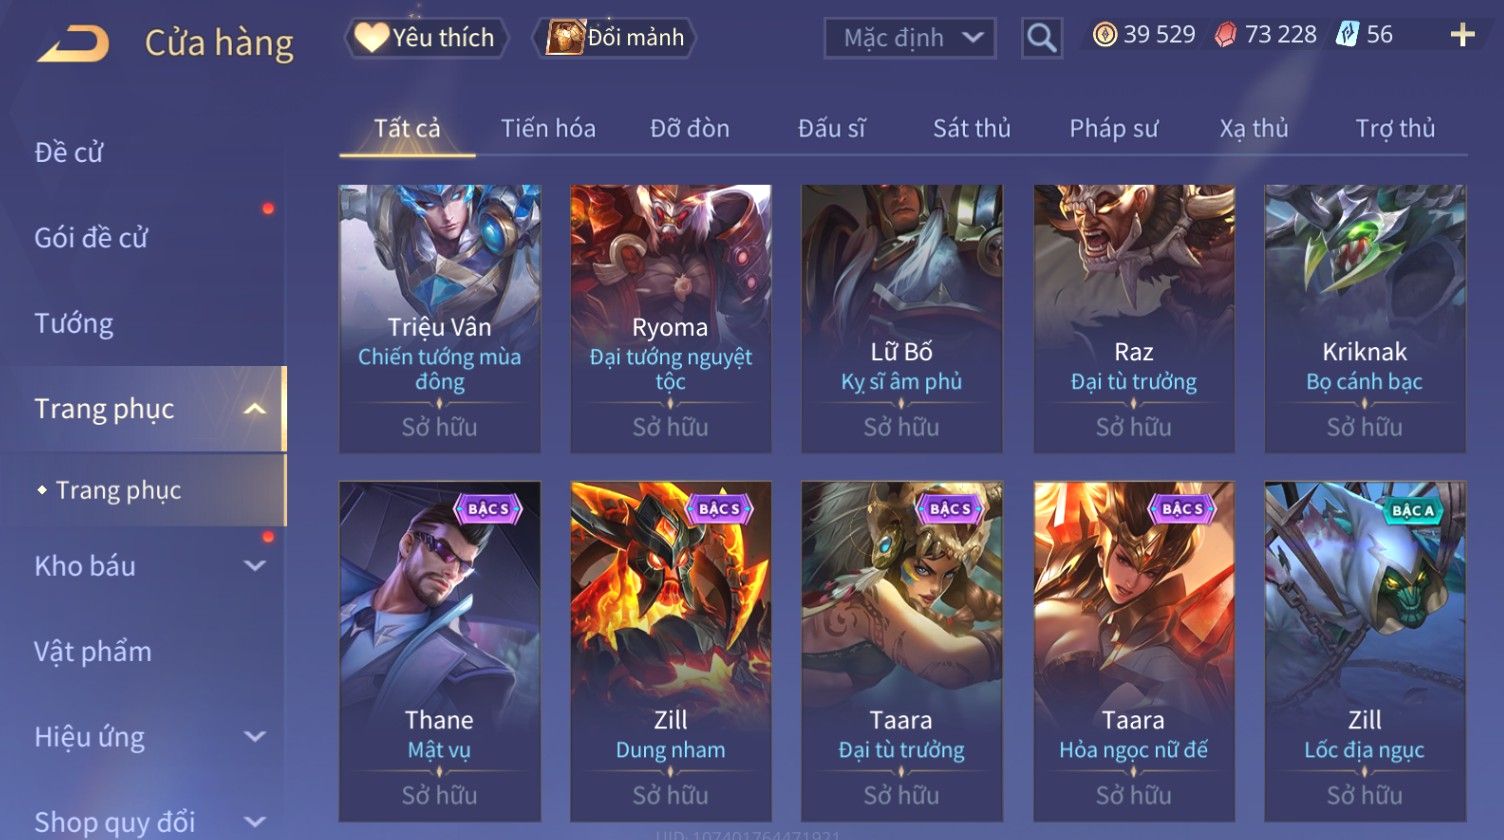The height and width of the screenshot is (840, 1504).
Task: Select the Pháp sư filter tab
Action: point(1114,128)
